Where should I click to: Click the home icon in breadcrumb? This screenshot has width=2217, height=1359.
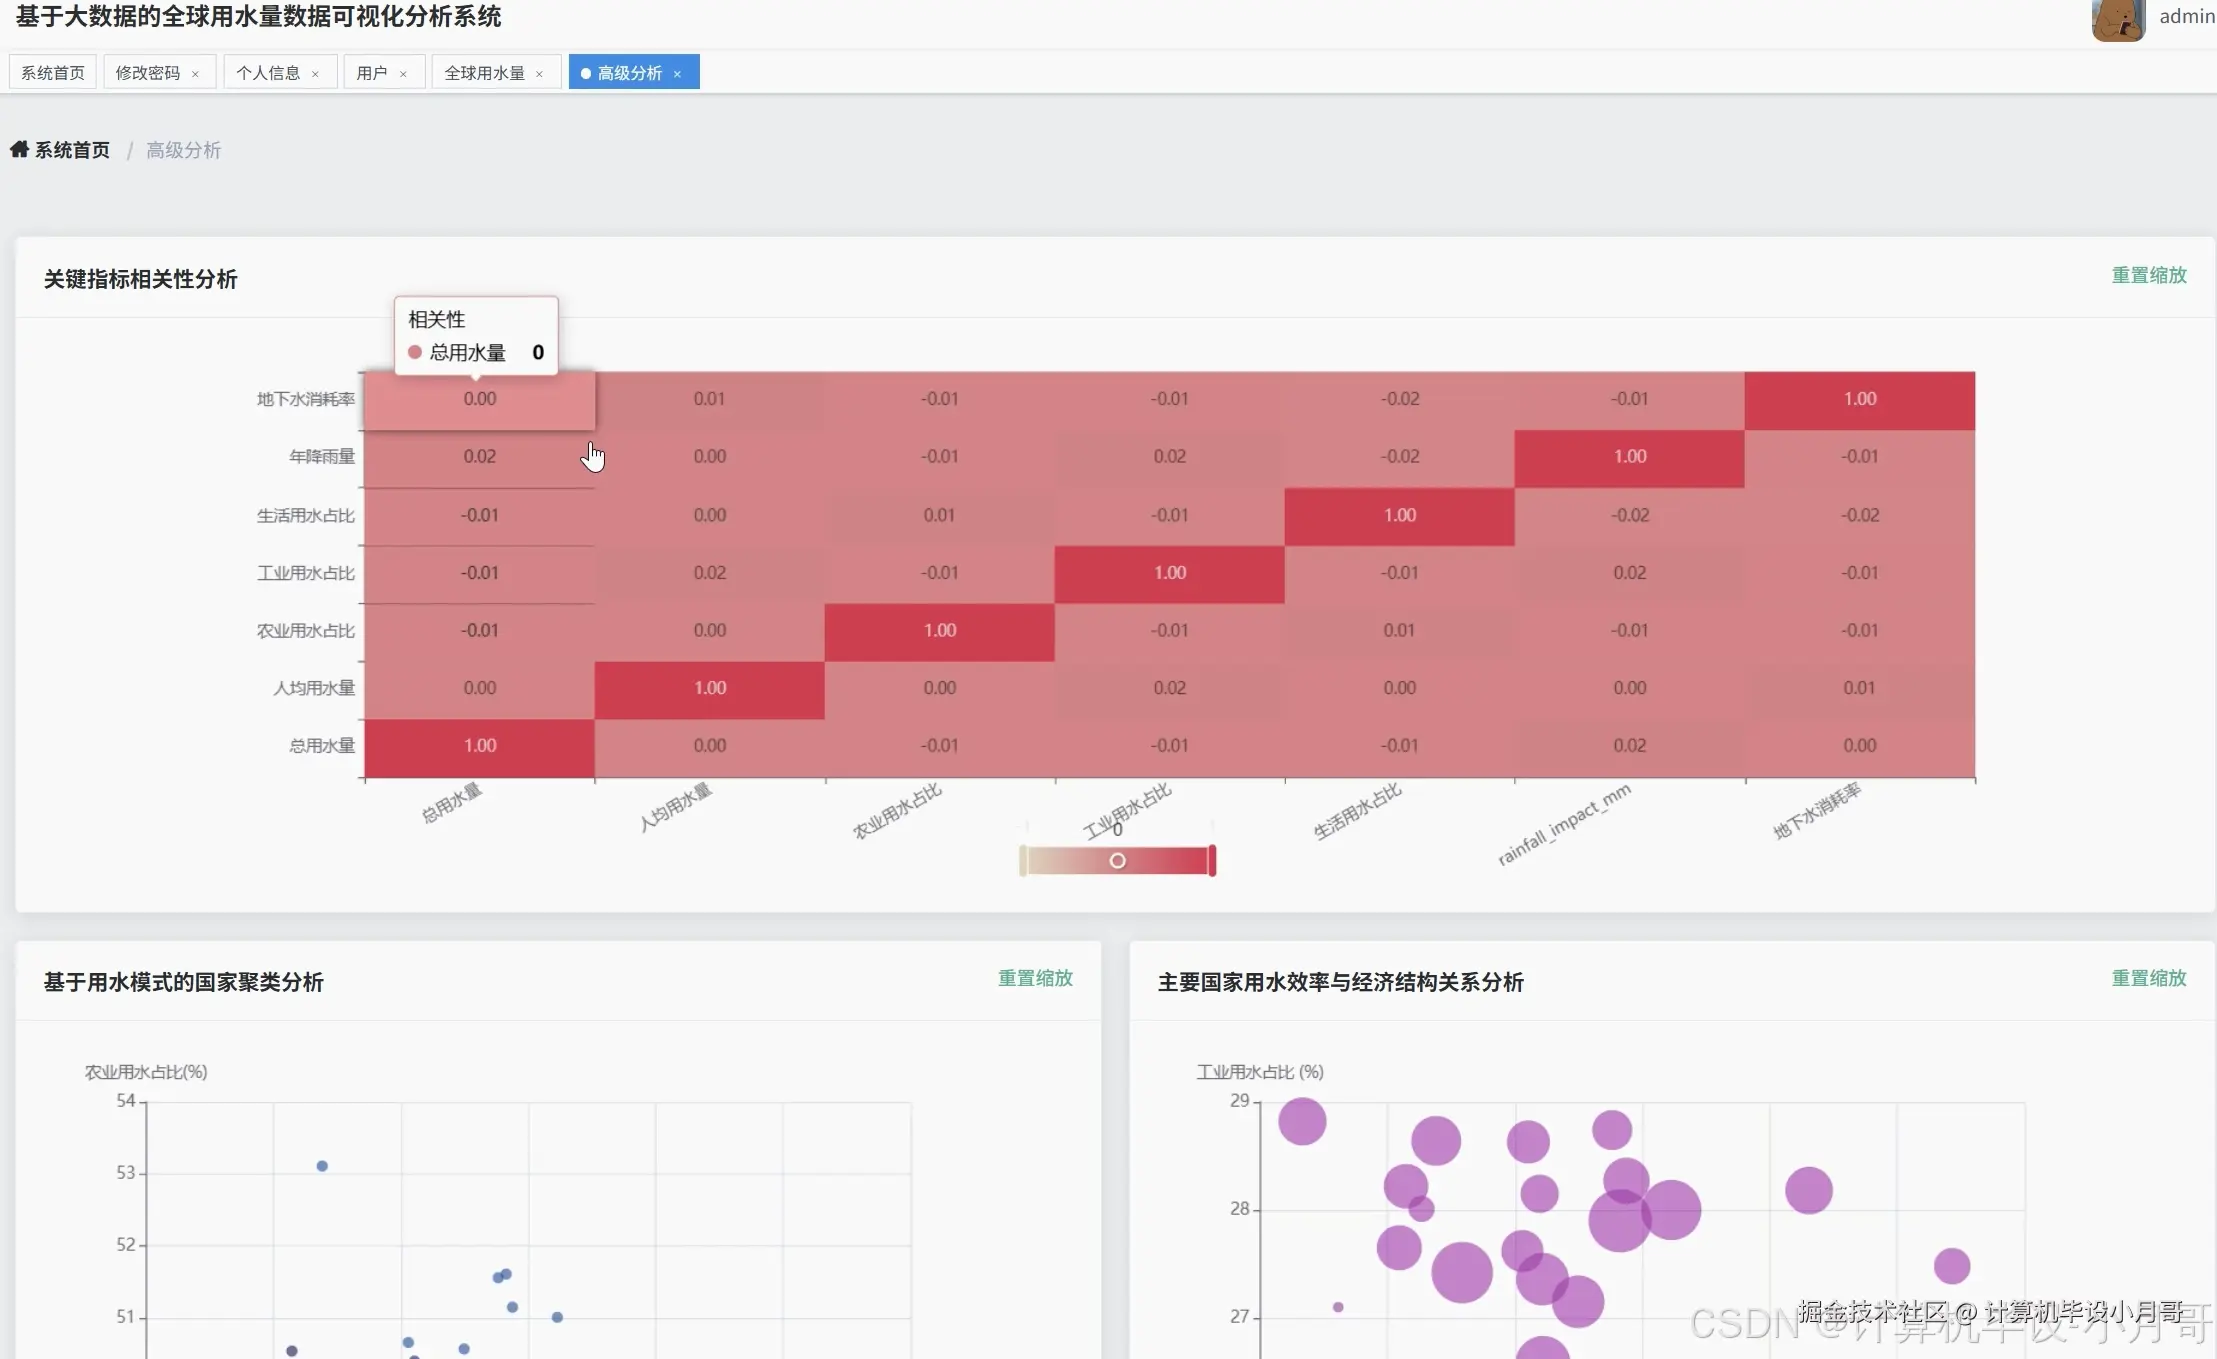pyautogui.click(x=19, y=150)
